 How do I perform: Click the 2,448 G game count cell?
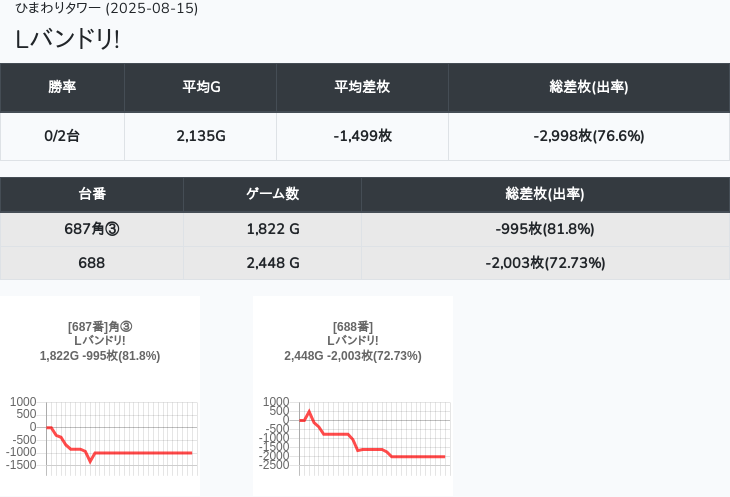272,263
